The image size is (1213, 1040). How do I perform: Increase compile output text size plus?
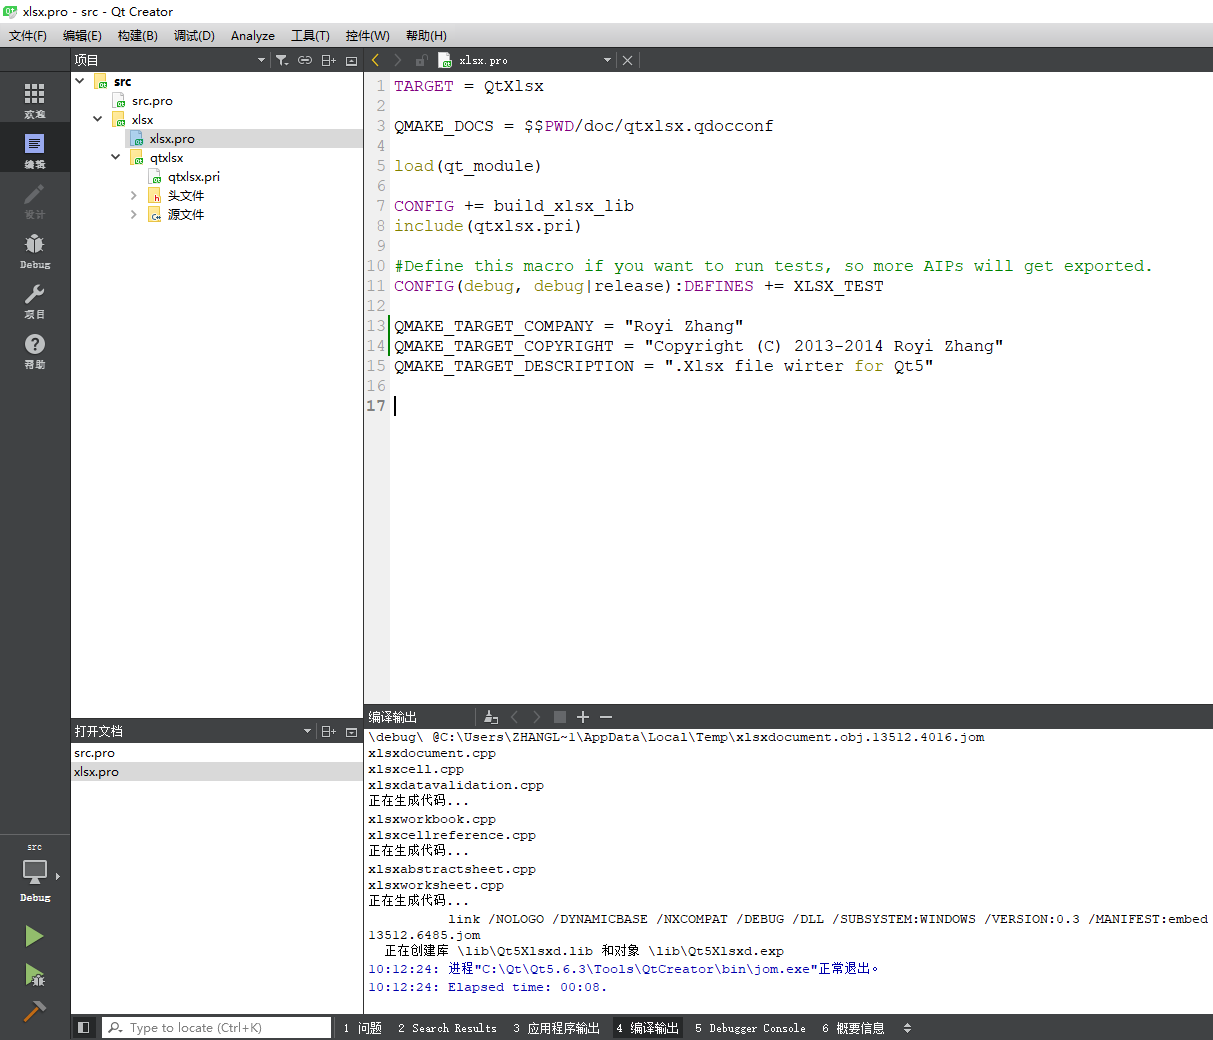(583, 717)
